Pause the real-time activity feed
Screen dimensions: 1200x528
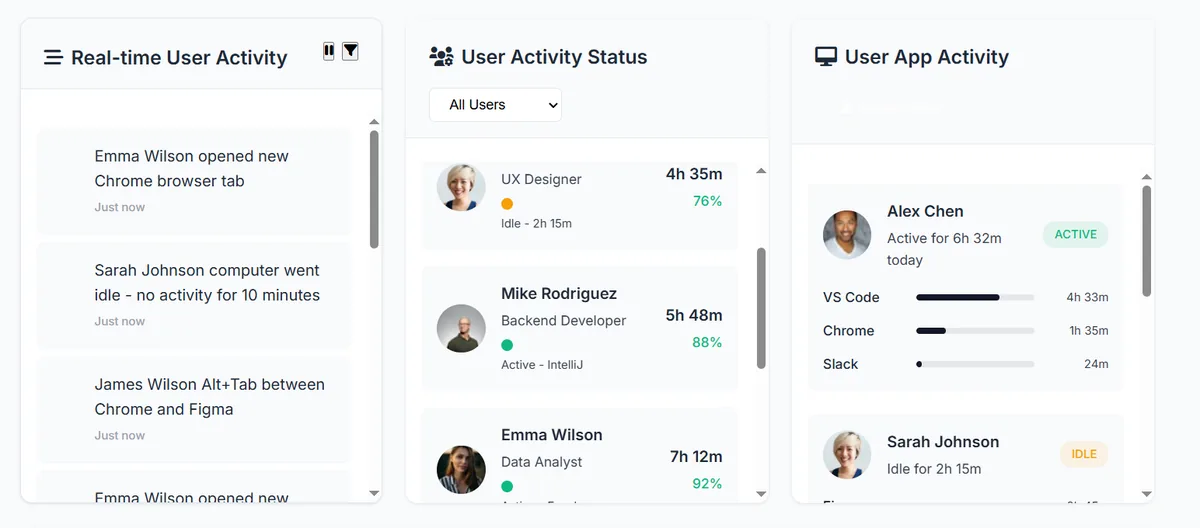[329, 51]
